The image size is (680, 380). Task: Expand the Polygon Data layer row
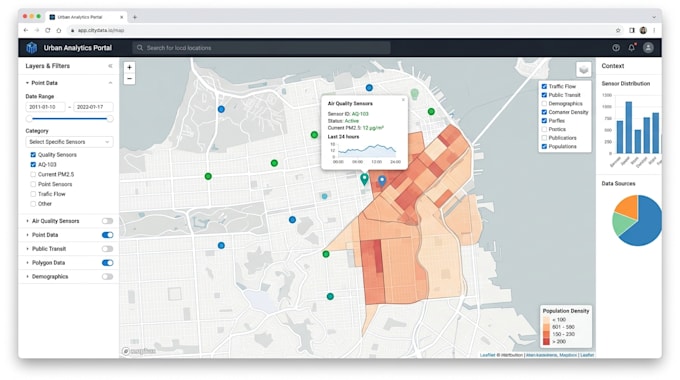tap(28, 263)
